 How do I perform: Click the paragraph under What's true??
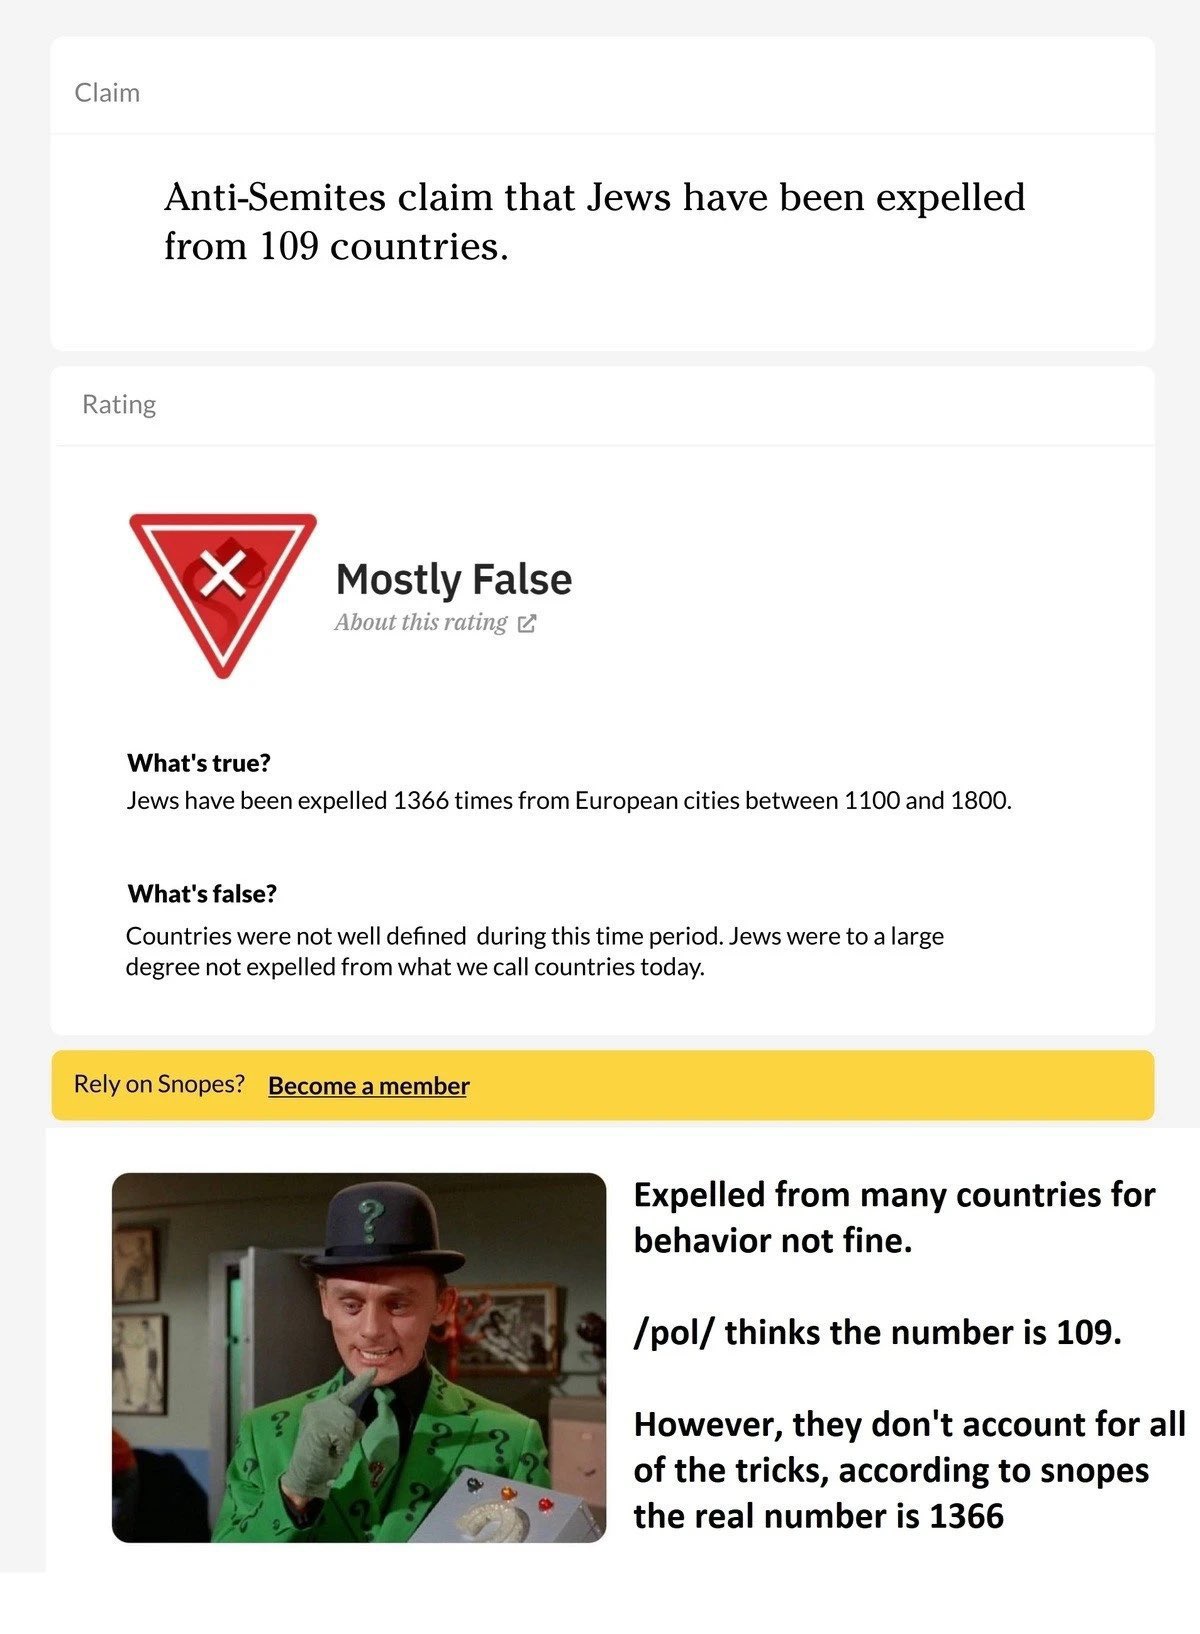[x=569, y=801]
